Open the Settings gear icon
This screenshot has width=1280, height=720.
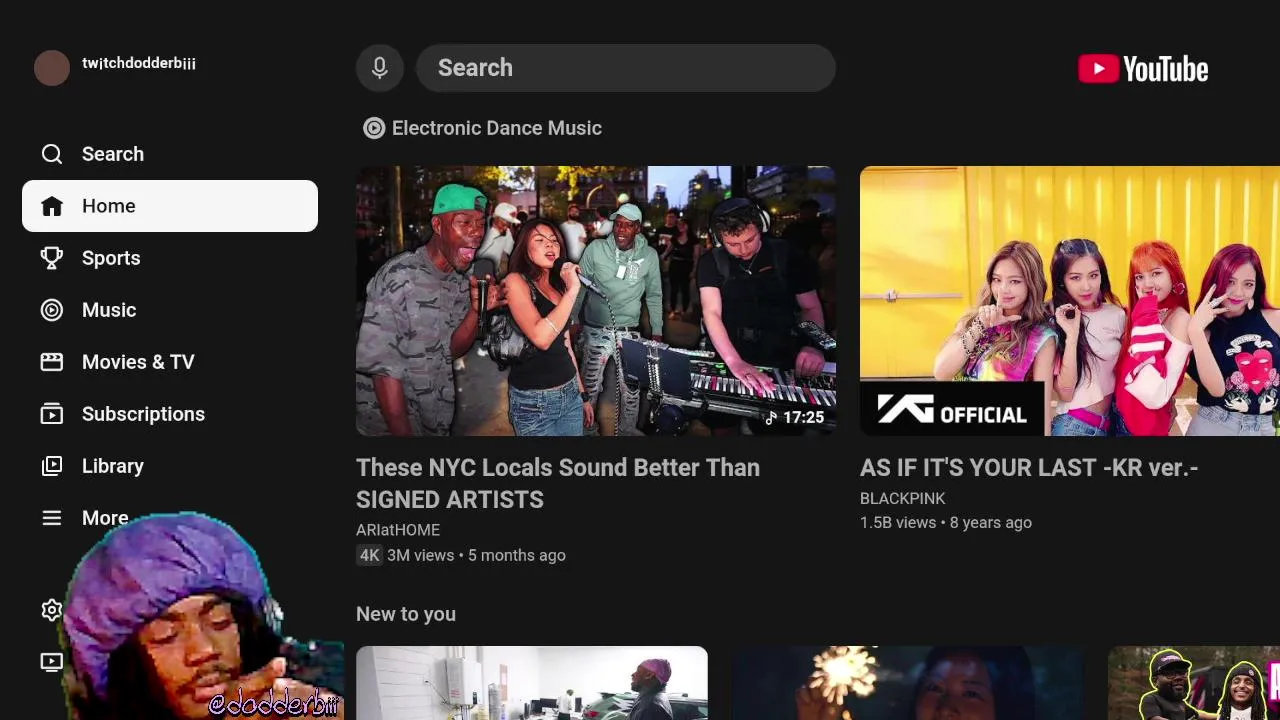52,610
